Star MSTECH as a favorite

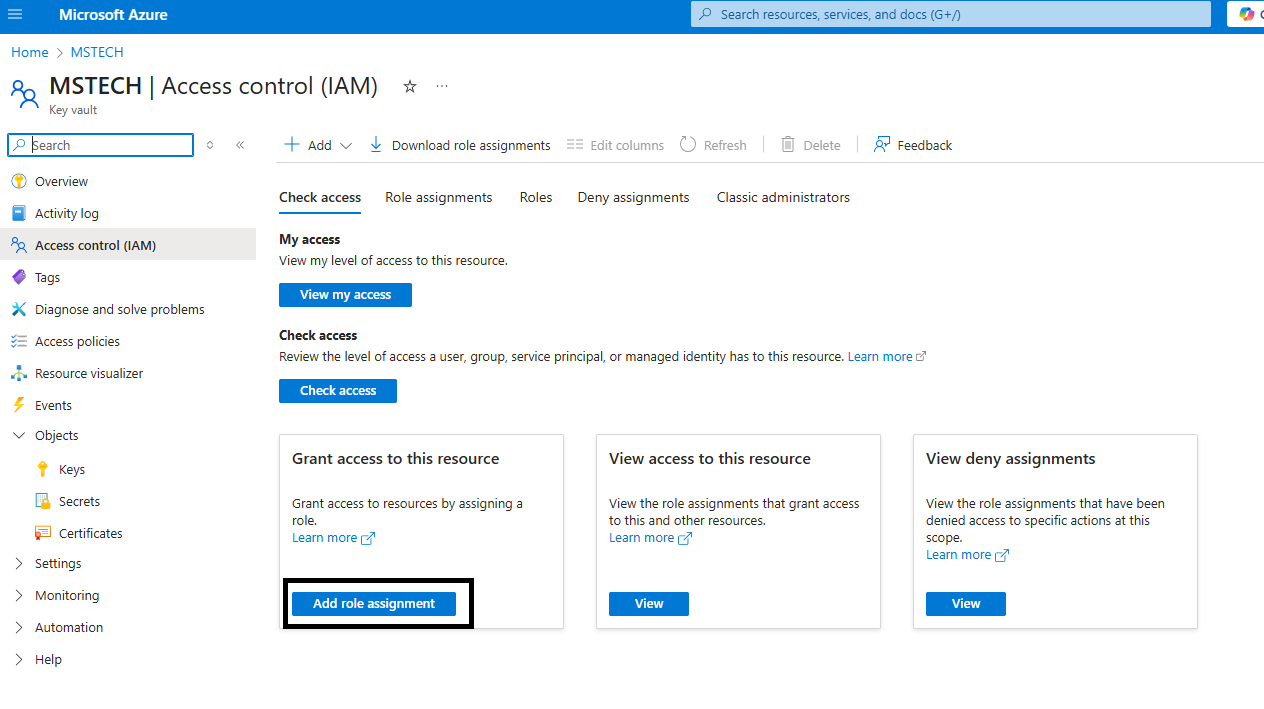click(410, 86)
